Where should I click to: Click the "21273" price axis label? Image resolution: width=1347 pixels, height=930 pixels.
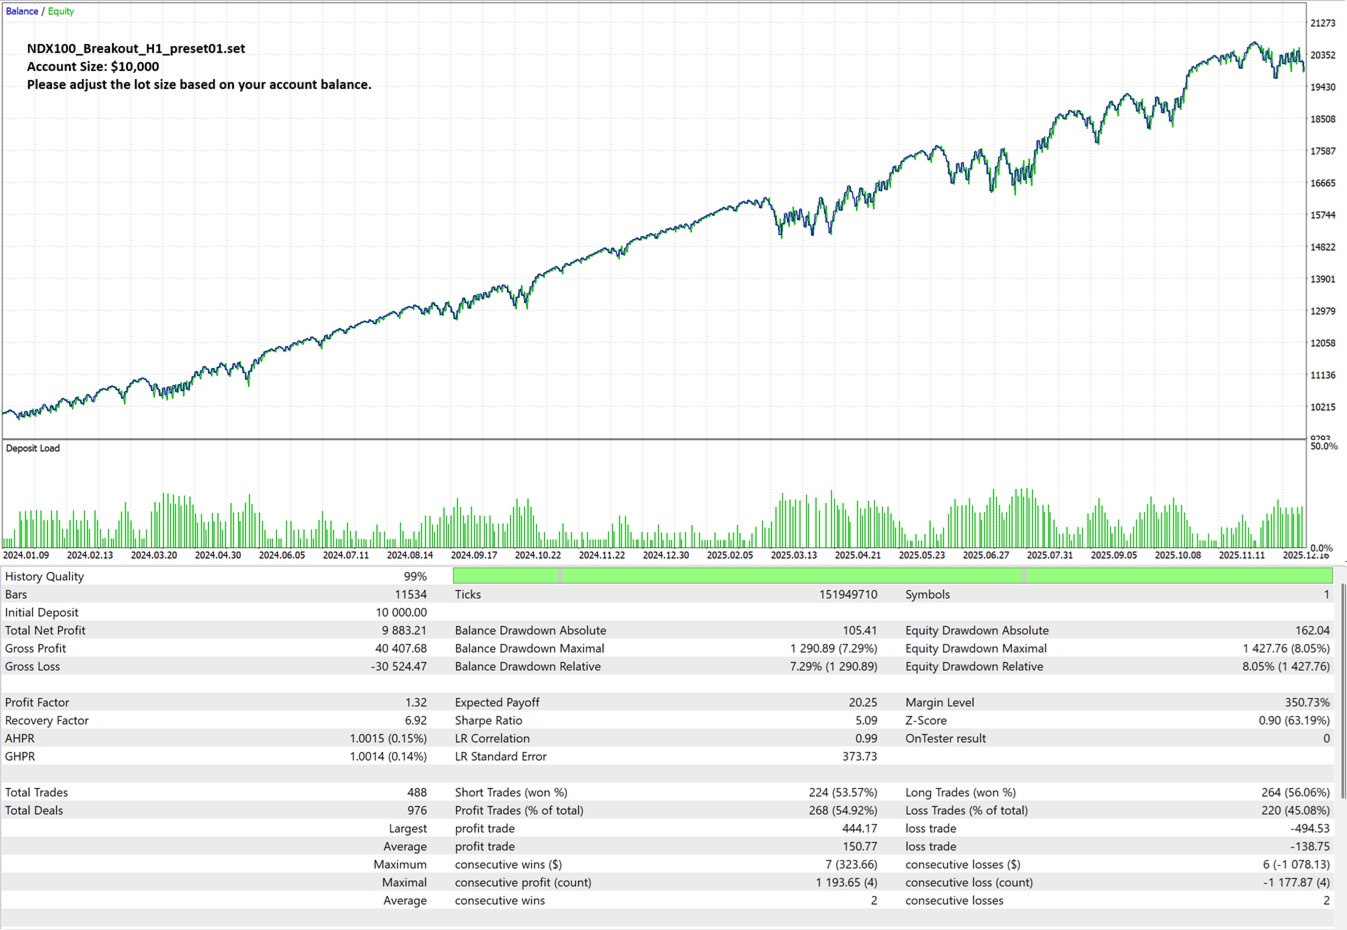click(1323, 23)
